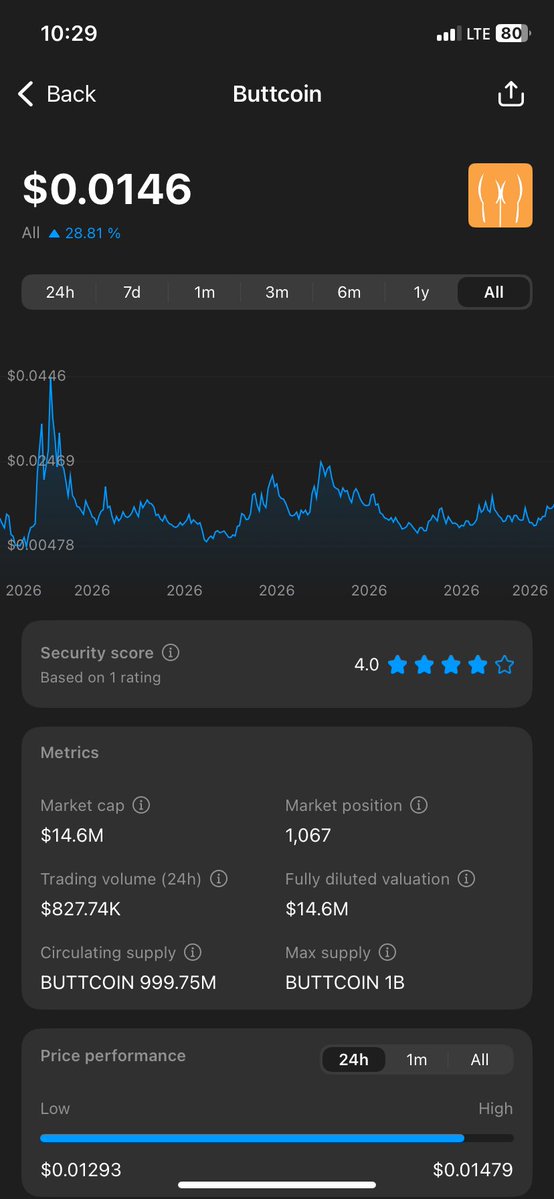Tap the high price $0.01479
The width and height of the screenshot is (554, 1199).
click(x=473, y=1170)
